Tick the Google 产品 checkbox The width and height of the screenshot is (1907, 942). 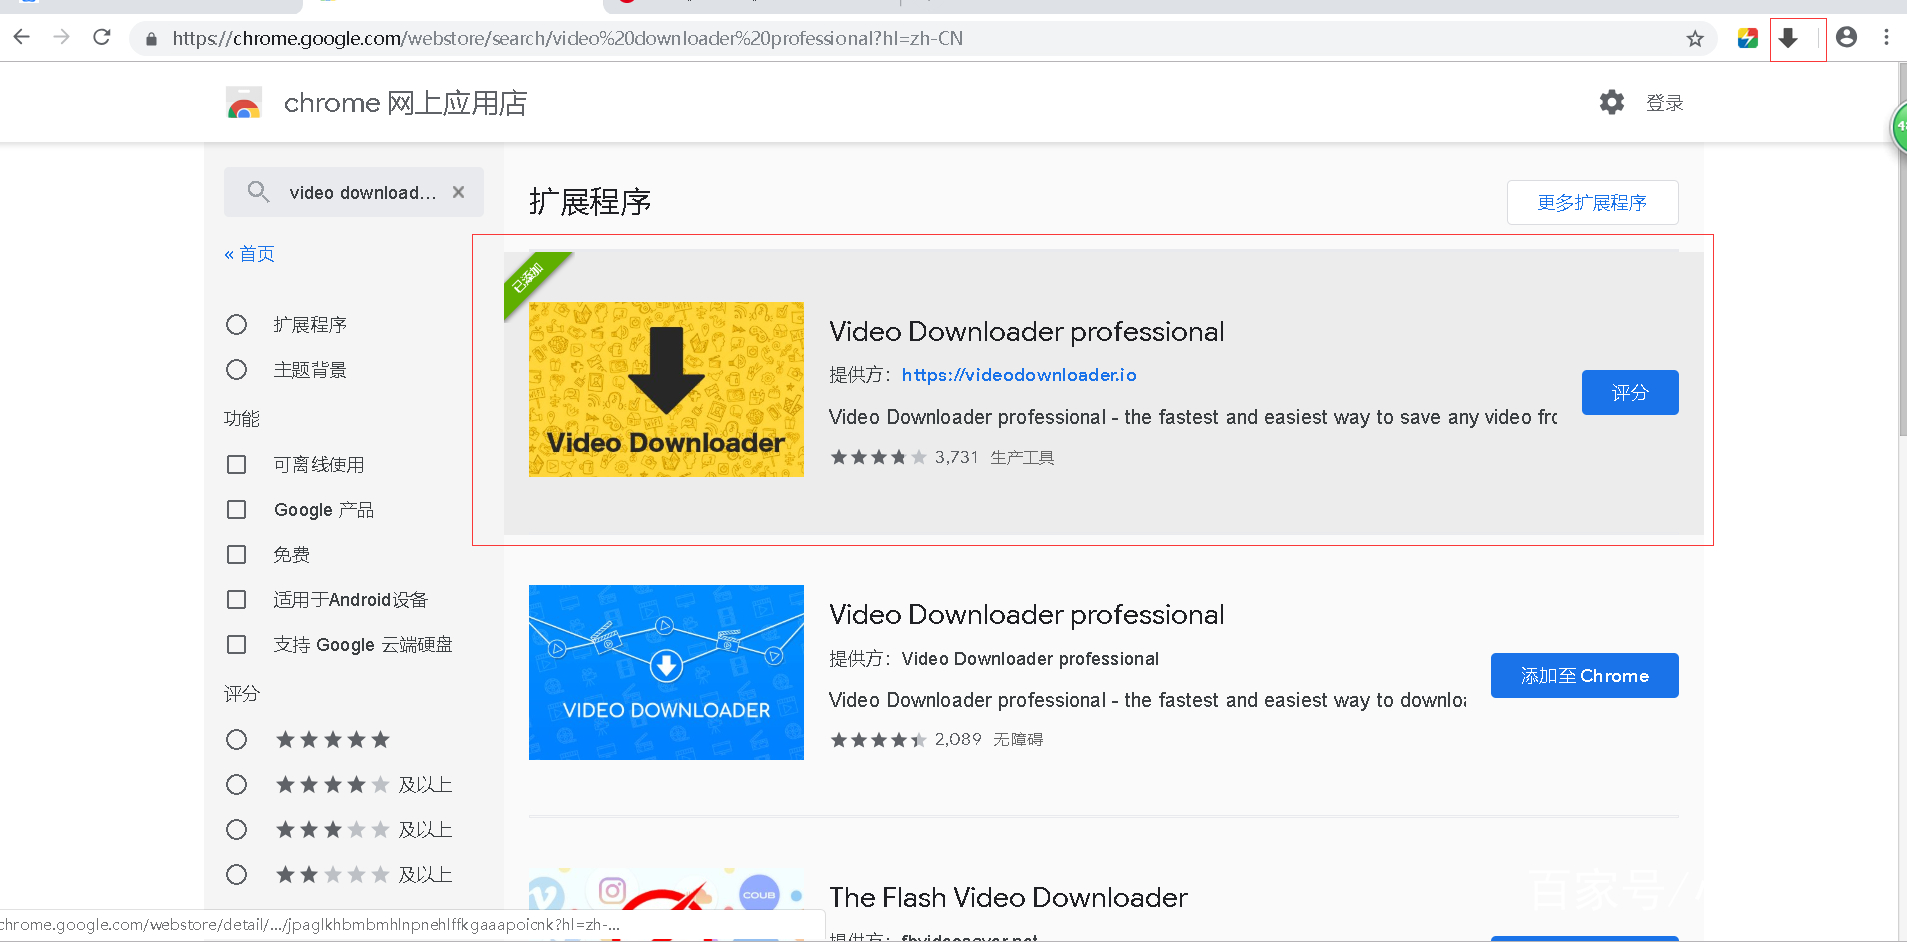click(x=237, y=510)
